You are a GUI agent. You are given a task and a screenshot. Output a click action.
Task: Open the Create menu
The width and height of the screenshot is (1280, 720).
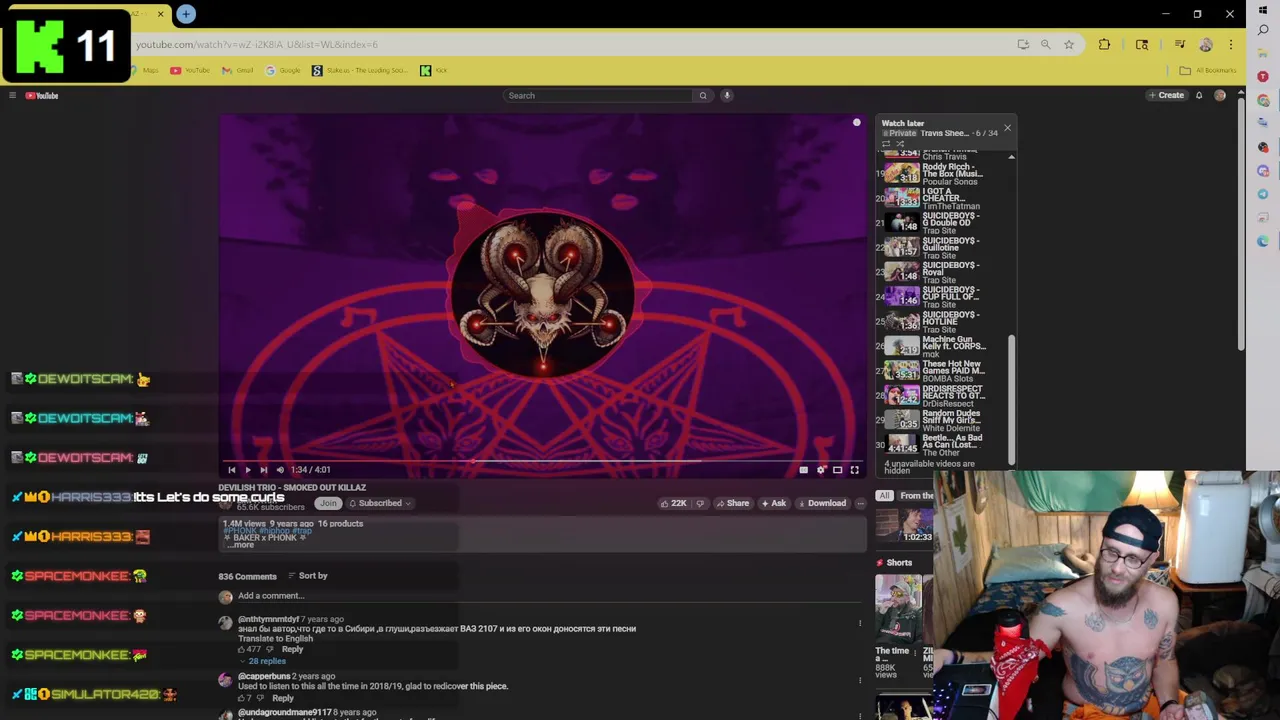1166,95
